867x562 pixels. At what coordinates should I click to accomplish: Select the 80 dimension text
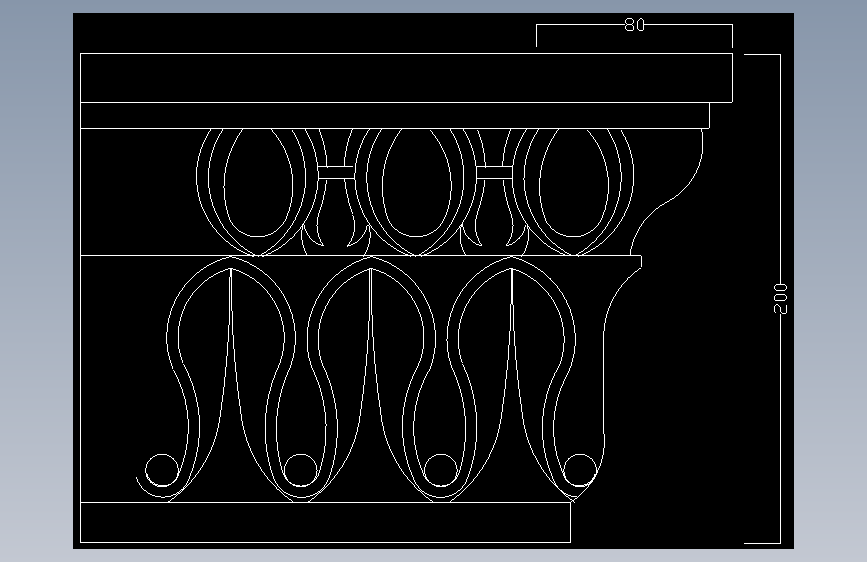(634, 25)
